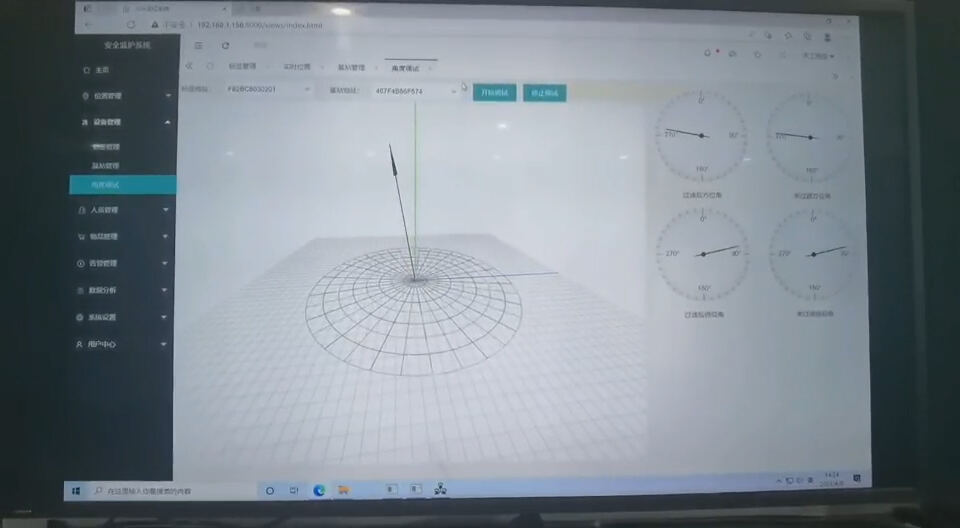Open the base station address dropdown 407F4B86F574

point(415,91)
